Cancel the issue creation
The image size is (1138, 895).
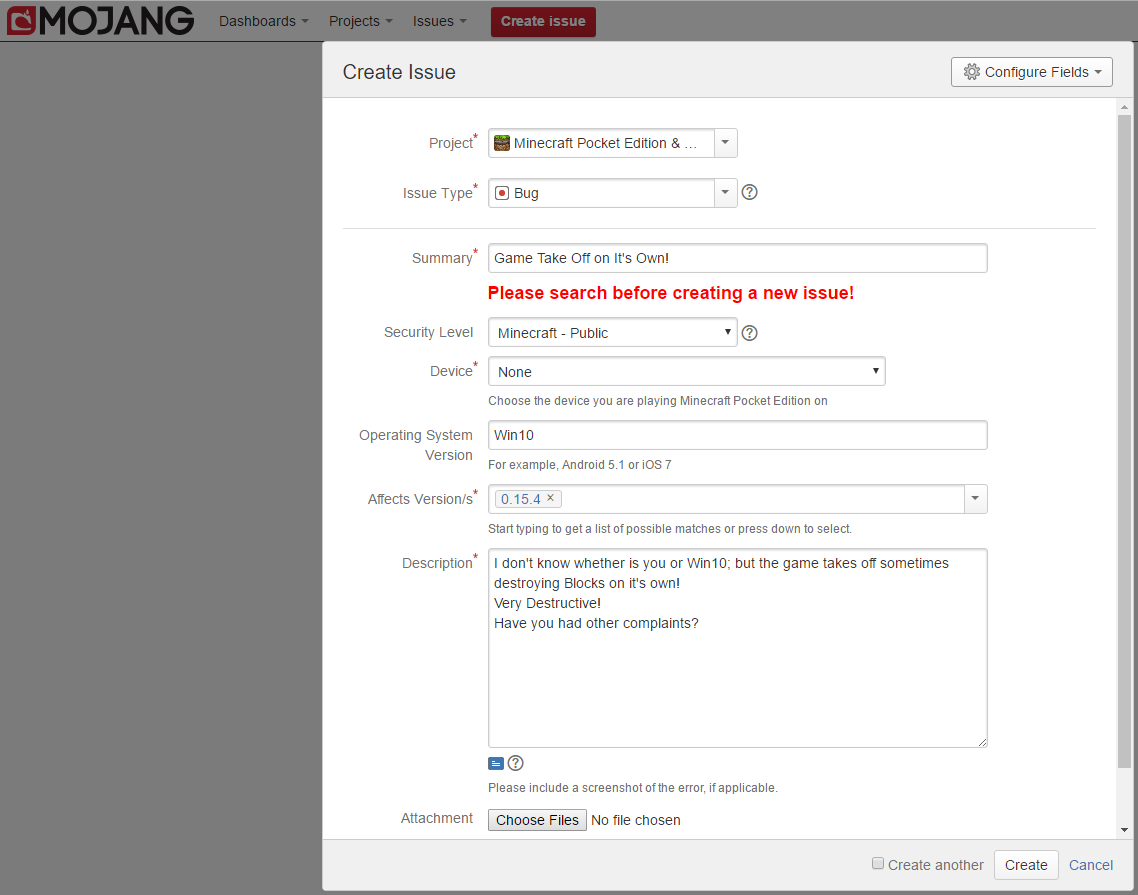1090,865
